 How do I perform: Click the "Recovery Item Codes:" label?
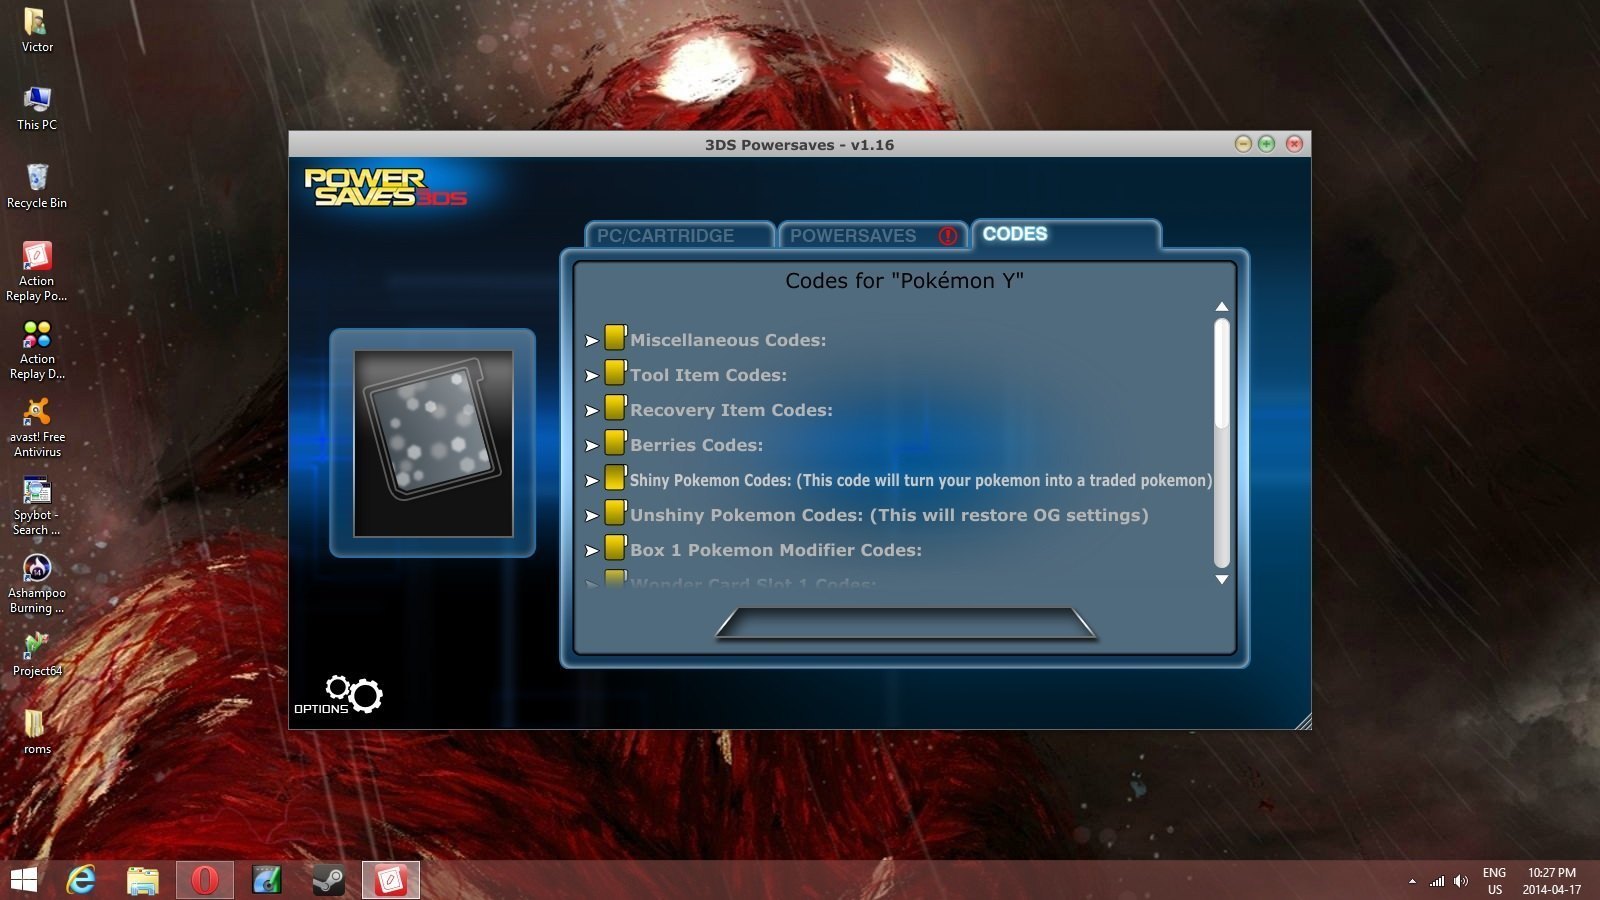[x=731, y=410]
